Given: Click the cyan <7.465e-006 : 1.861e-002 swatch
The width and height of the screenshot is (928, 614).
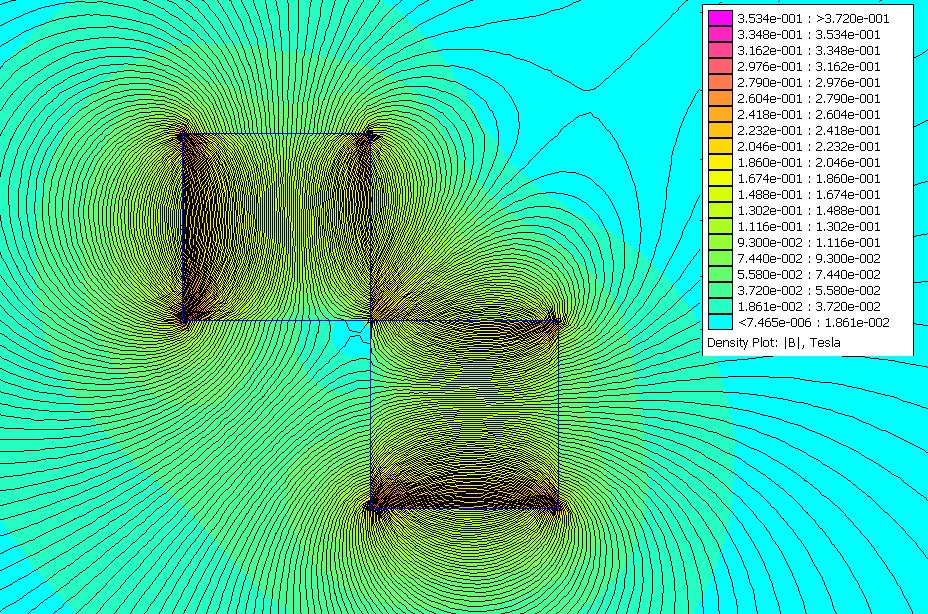Looking at the screenshot, I should click(720, 322).
